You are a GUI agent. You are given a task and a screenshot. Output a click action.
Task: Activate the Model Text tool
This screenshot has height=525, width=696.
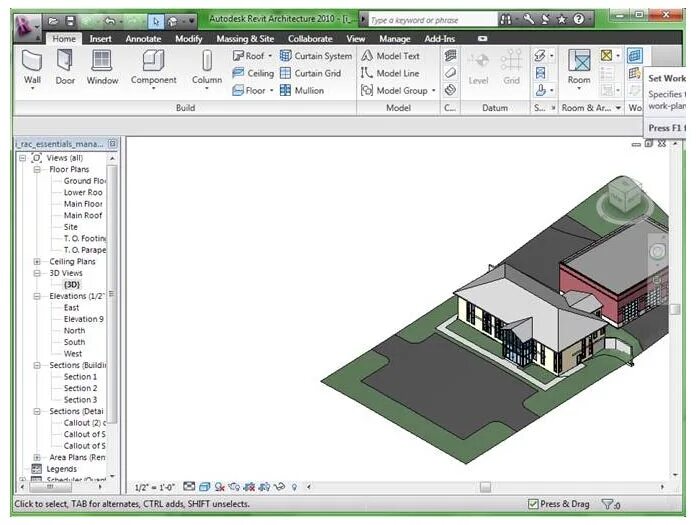[390, 56]
